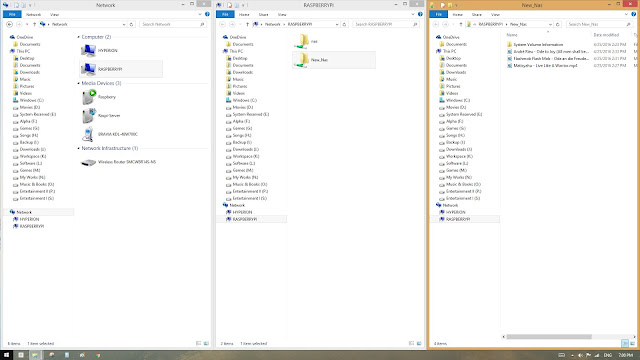This screenshot has width=640, height=360.
Task: Select the second media server device icon
Action: pyautogui.click(x=89, y=116)
